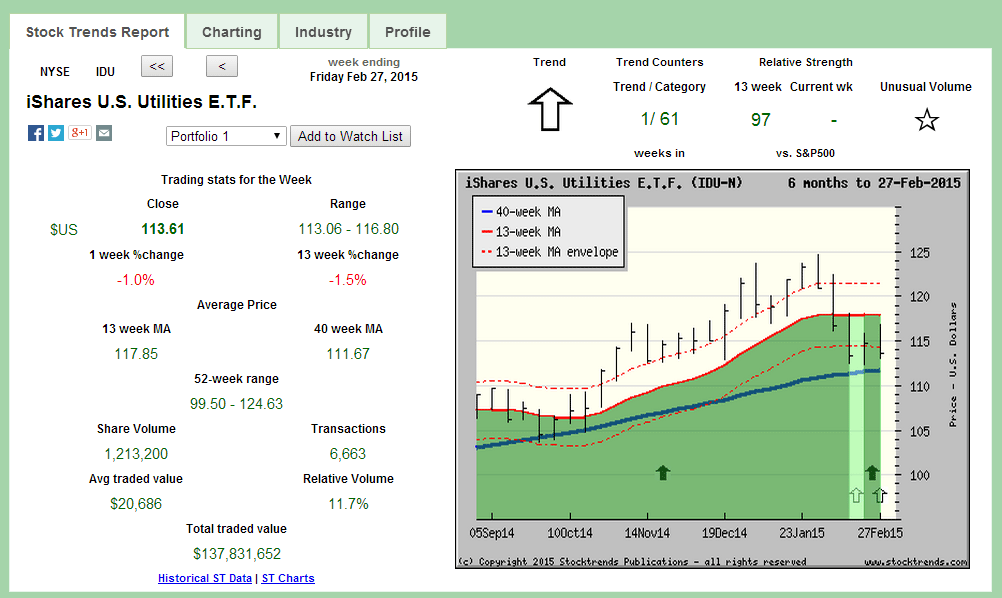Click the IDU ticker symbol
The image size is (1002, 598).
coord(105,72)
